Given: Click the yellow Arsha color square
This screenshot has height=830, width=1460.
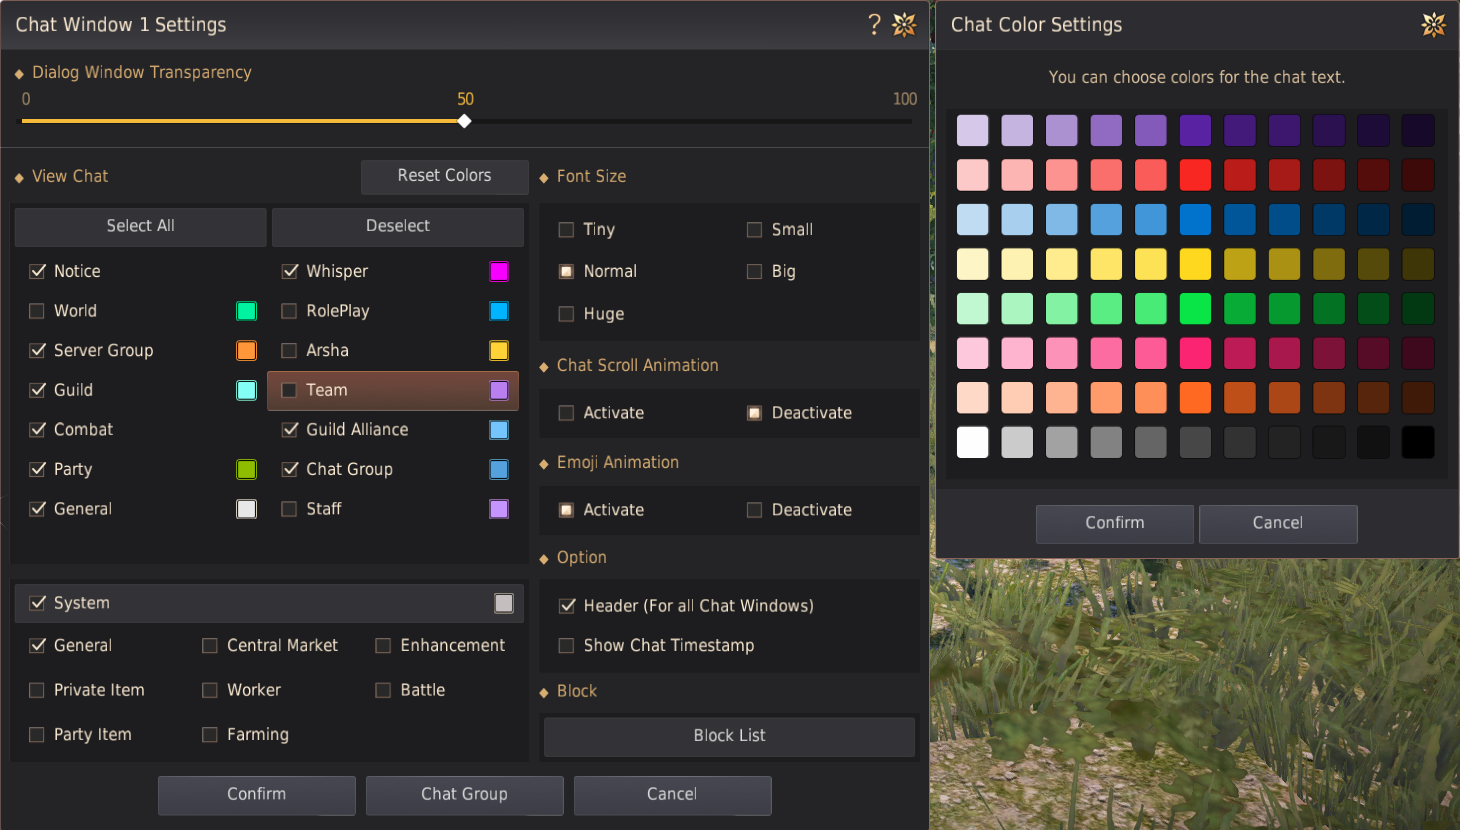Looking at the screenshot, I should coord(499,350).
